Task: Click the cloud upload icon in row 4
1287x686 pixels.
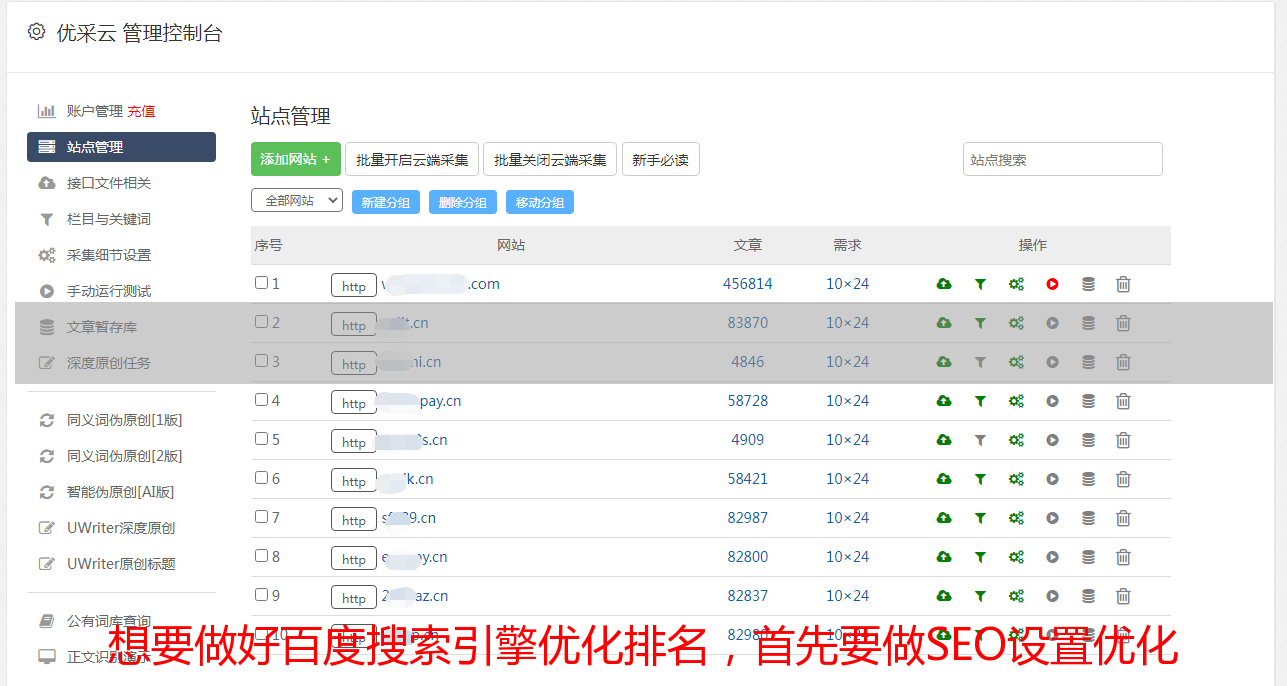Action: click(x=944, y=401)
